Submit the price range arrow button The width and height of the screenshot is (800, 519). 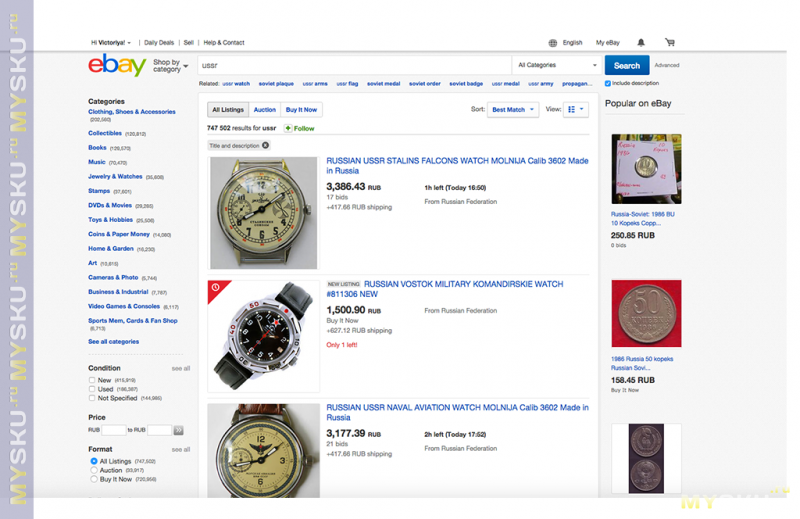click(178, 430)
